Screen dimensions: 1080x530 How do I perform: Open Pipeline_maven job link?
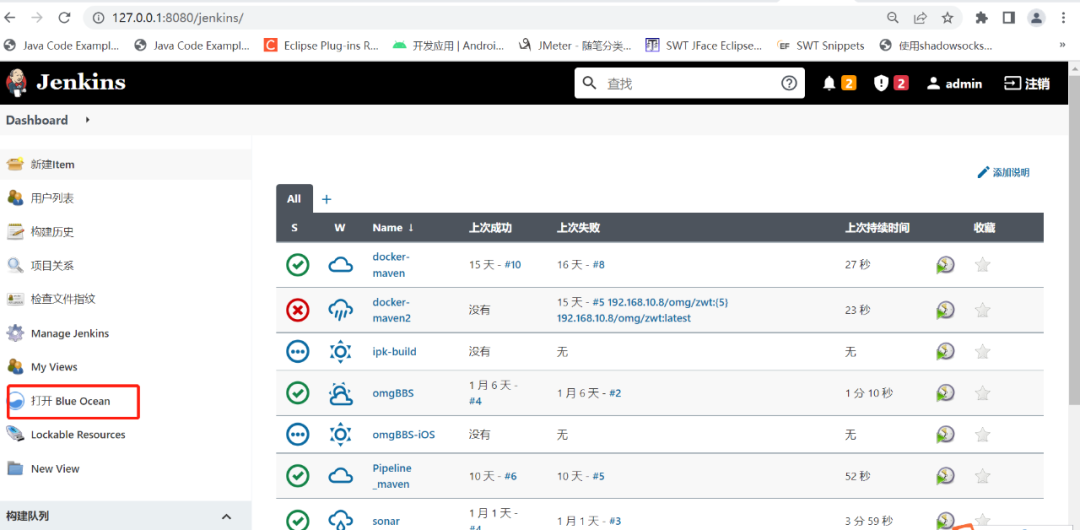click(x=392, y=476)
